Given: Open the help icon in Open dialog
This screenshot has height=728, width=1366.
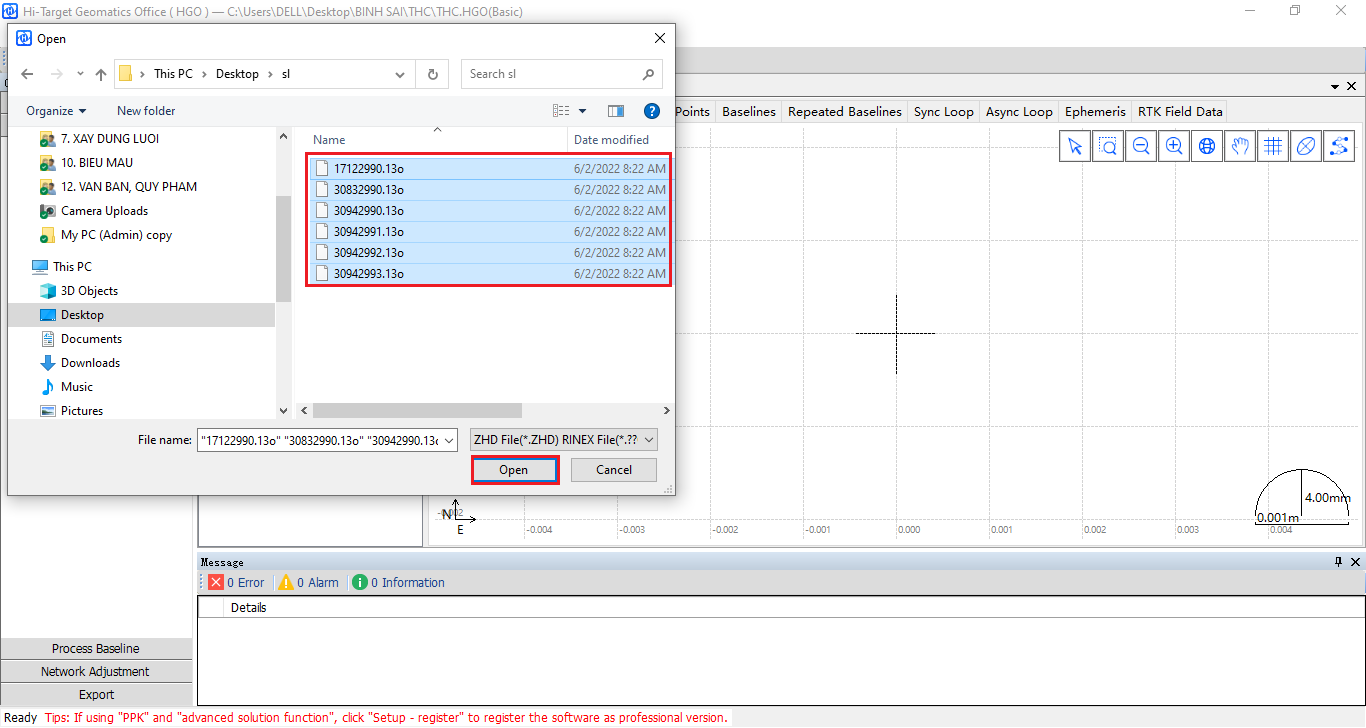Looking at the screenshot, I should tap(652, 111).
